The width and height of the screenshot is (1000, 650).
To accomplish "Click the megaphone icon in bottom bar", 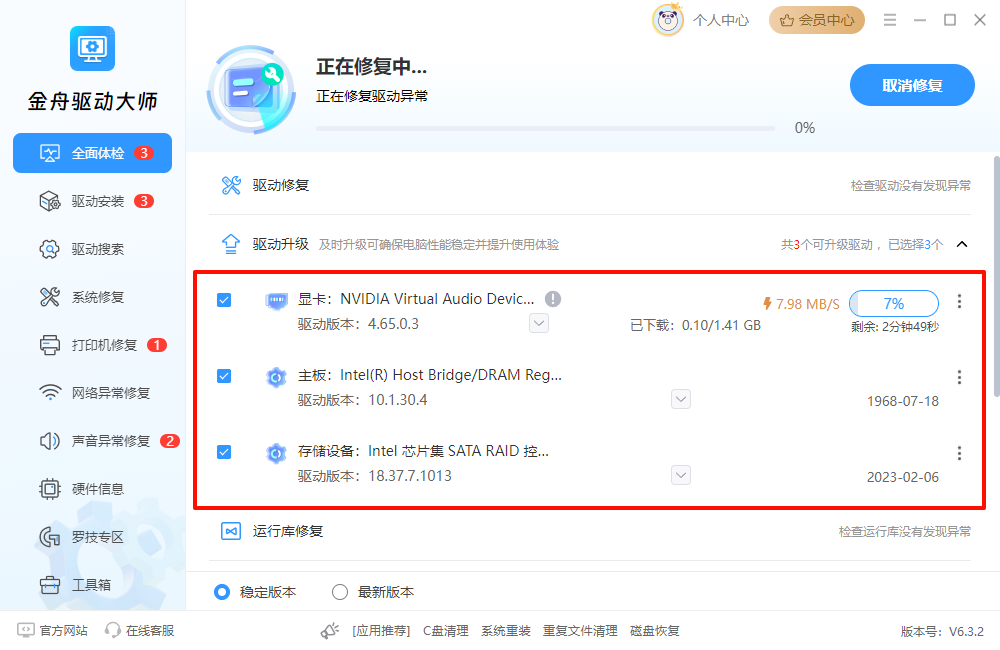I will pos(330,631).
